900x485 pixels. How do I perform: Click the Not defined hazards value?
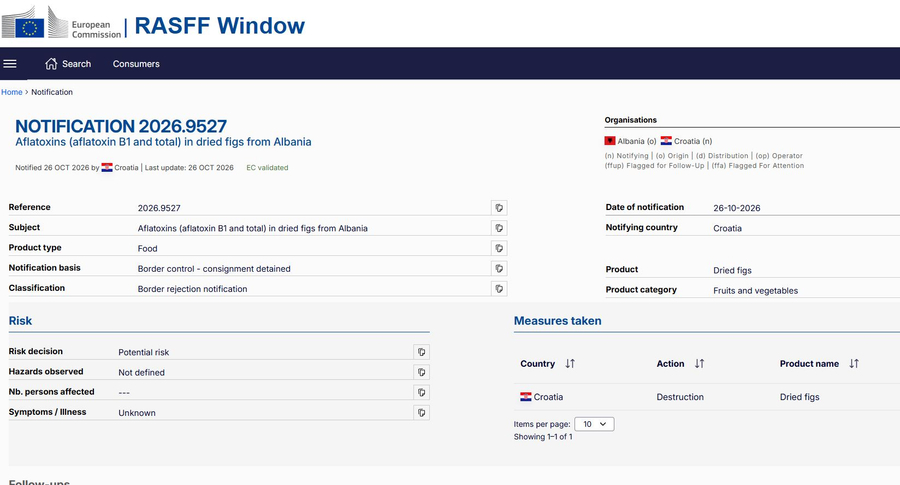[x=141, y=373]
